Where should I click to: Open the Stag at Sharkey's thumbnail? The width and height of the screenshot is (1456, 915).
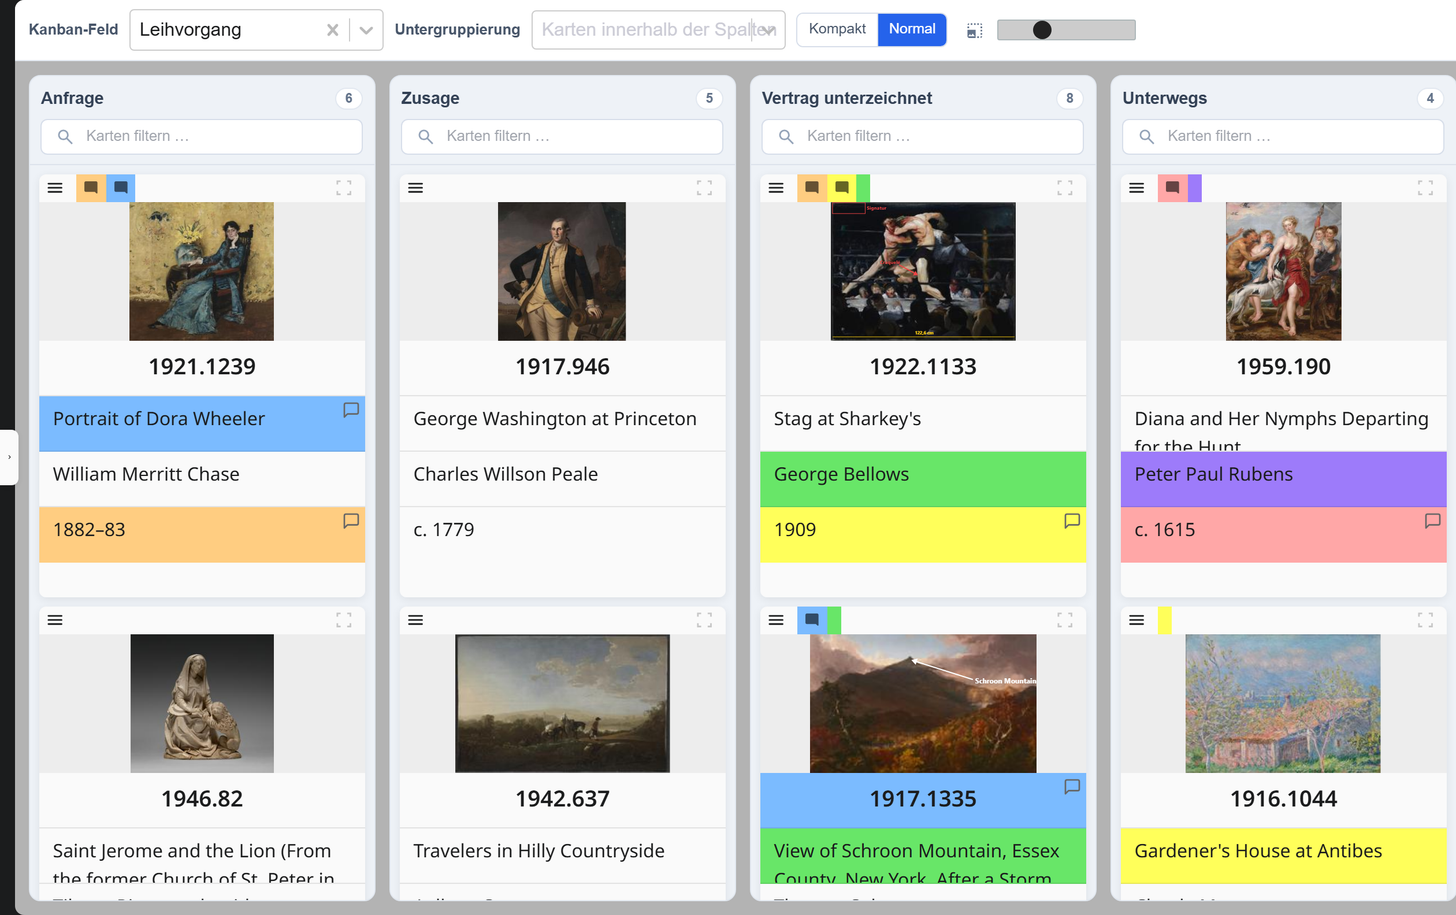923,271
